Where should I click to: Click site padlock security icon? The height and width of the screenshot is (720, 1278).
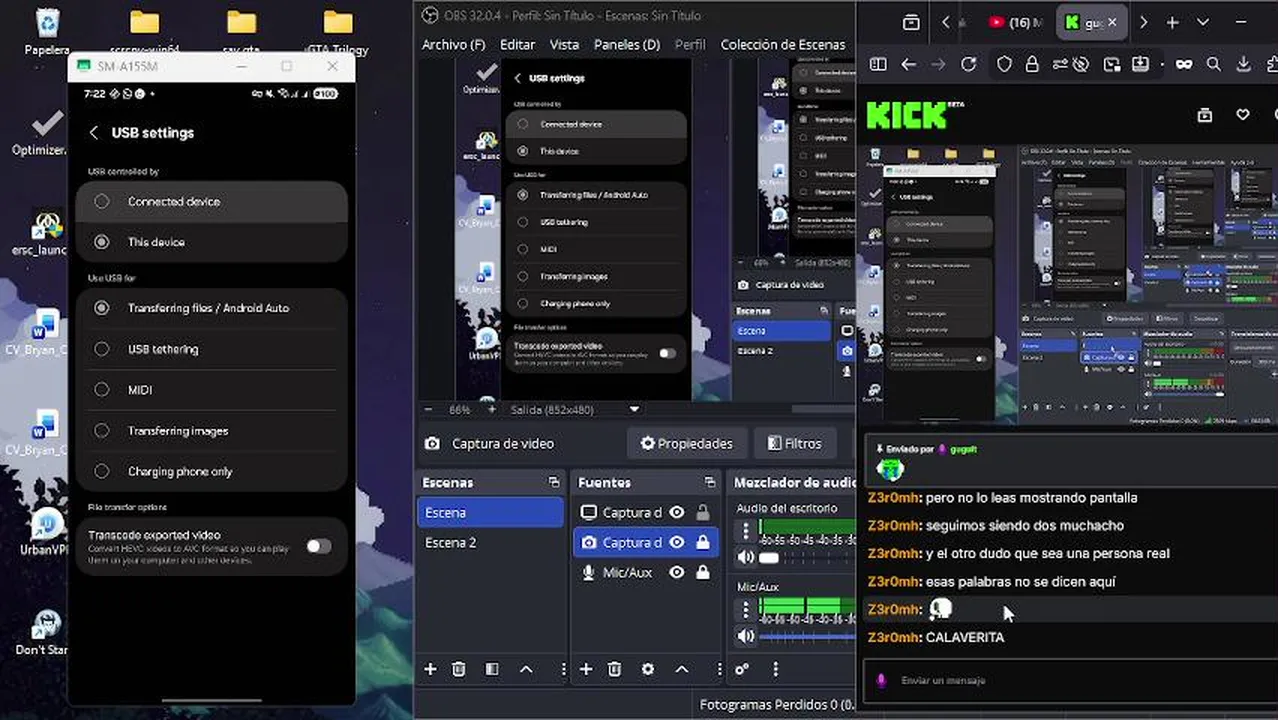(1032, 64)
